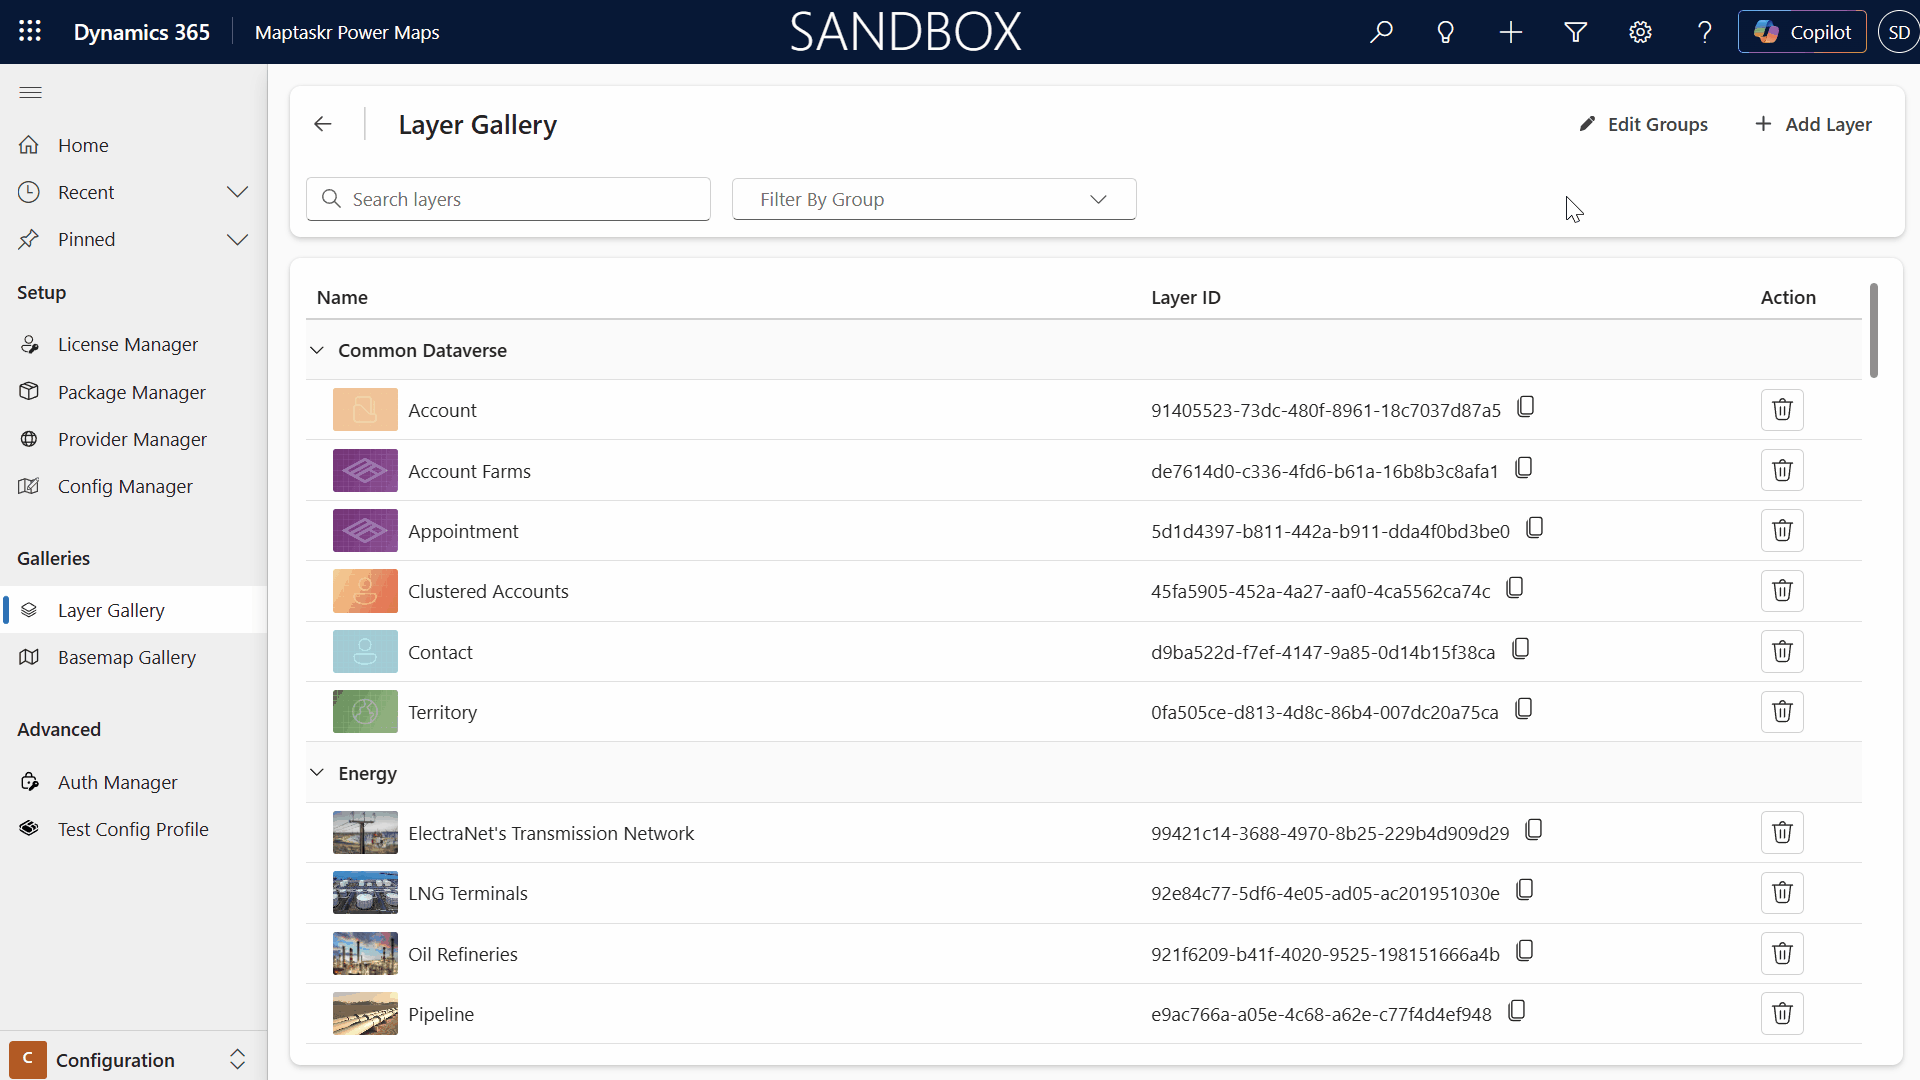Screen dimensions: 1920x1080
Task: Open Package Manager
Action: [134, 392]
